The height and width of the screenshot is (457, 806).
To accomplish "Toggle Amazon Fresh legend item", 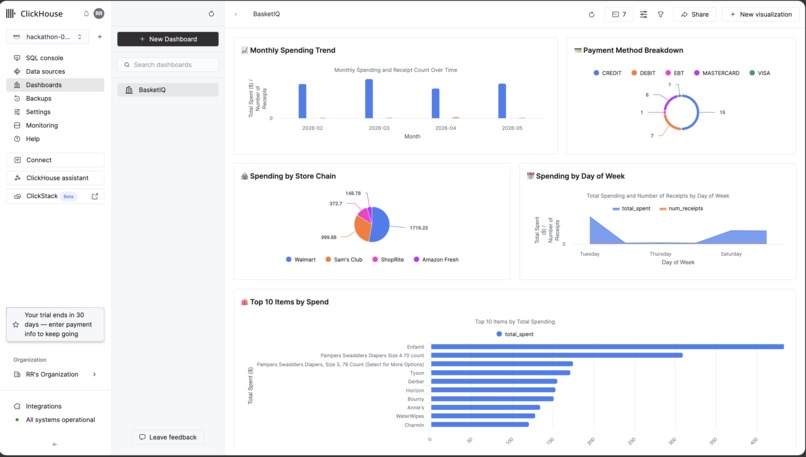I will click(436, 260).
